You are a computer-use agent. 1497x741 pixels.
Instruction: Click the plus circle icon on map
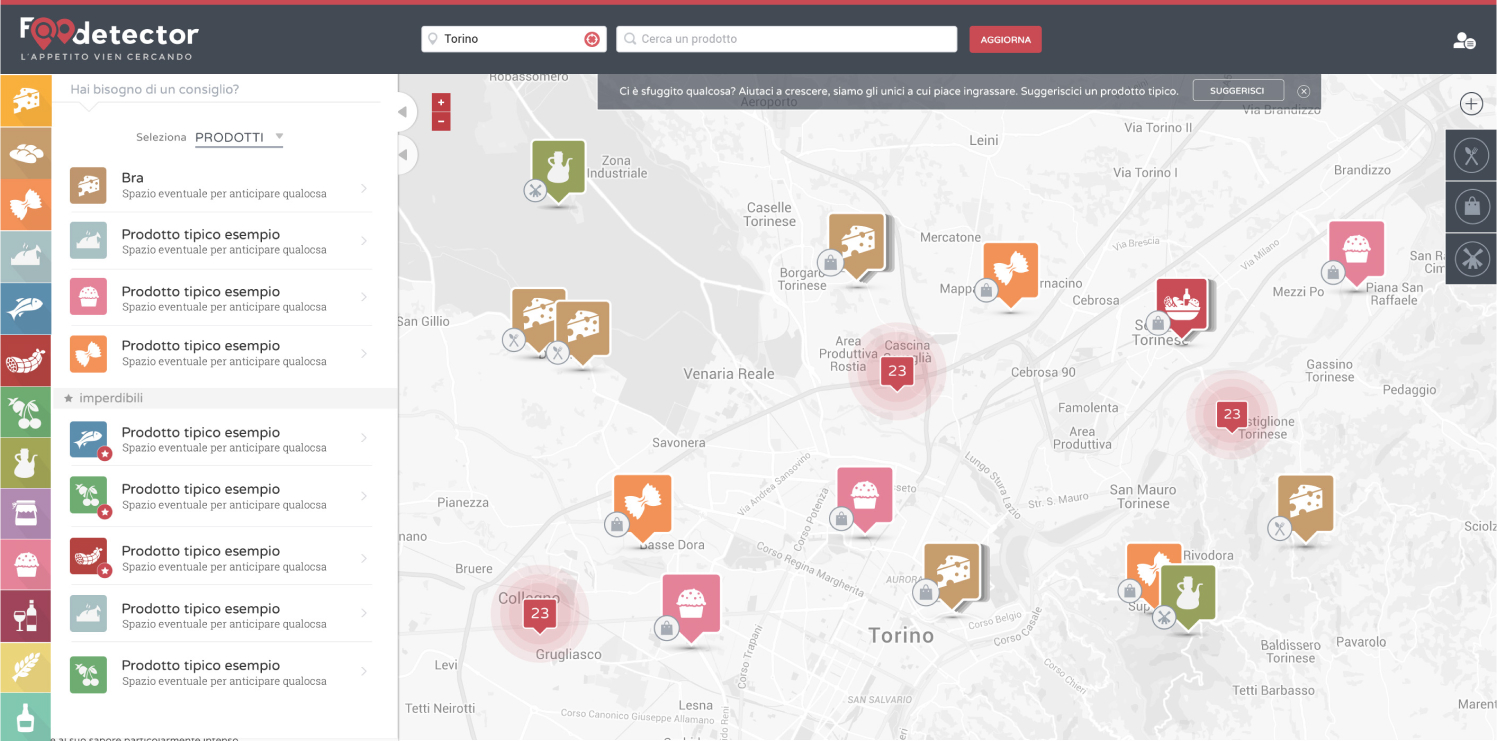[1471, 103]
